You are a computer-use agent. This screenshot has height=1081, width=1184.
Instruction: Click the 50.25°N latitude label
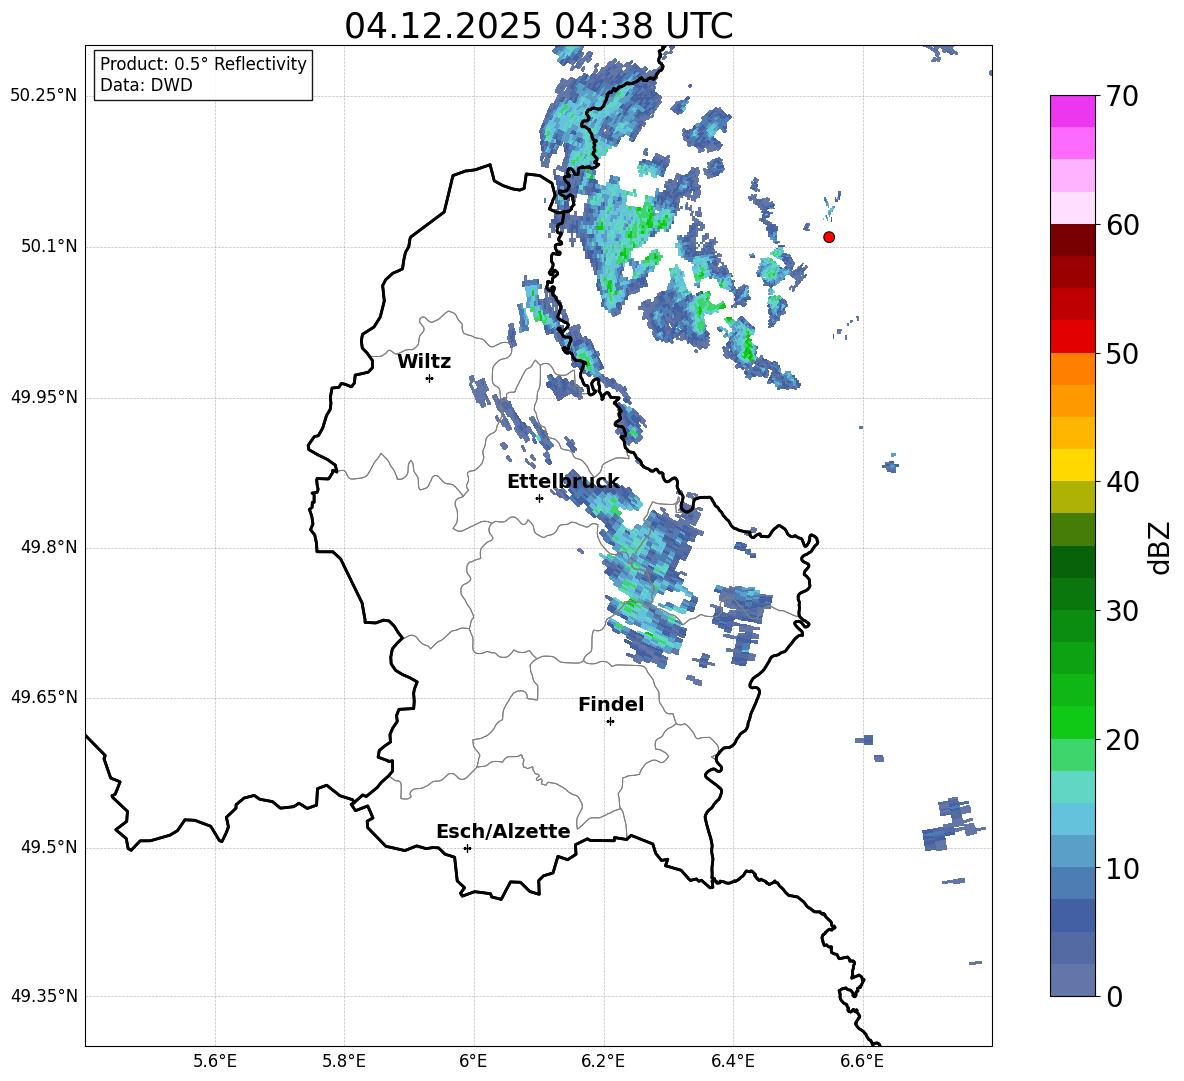coord(44,96)
